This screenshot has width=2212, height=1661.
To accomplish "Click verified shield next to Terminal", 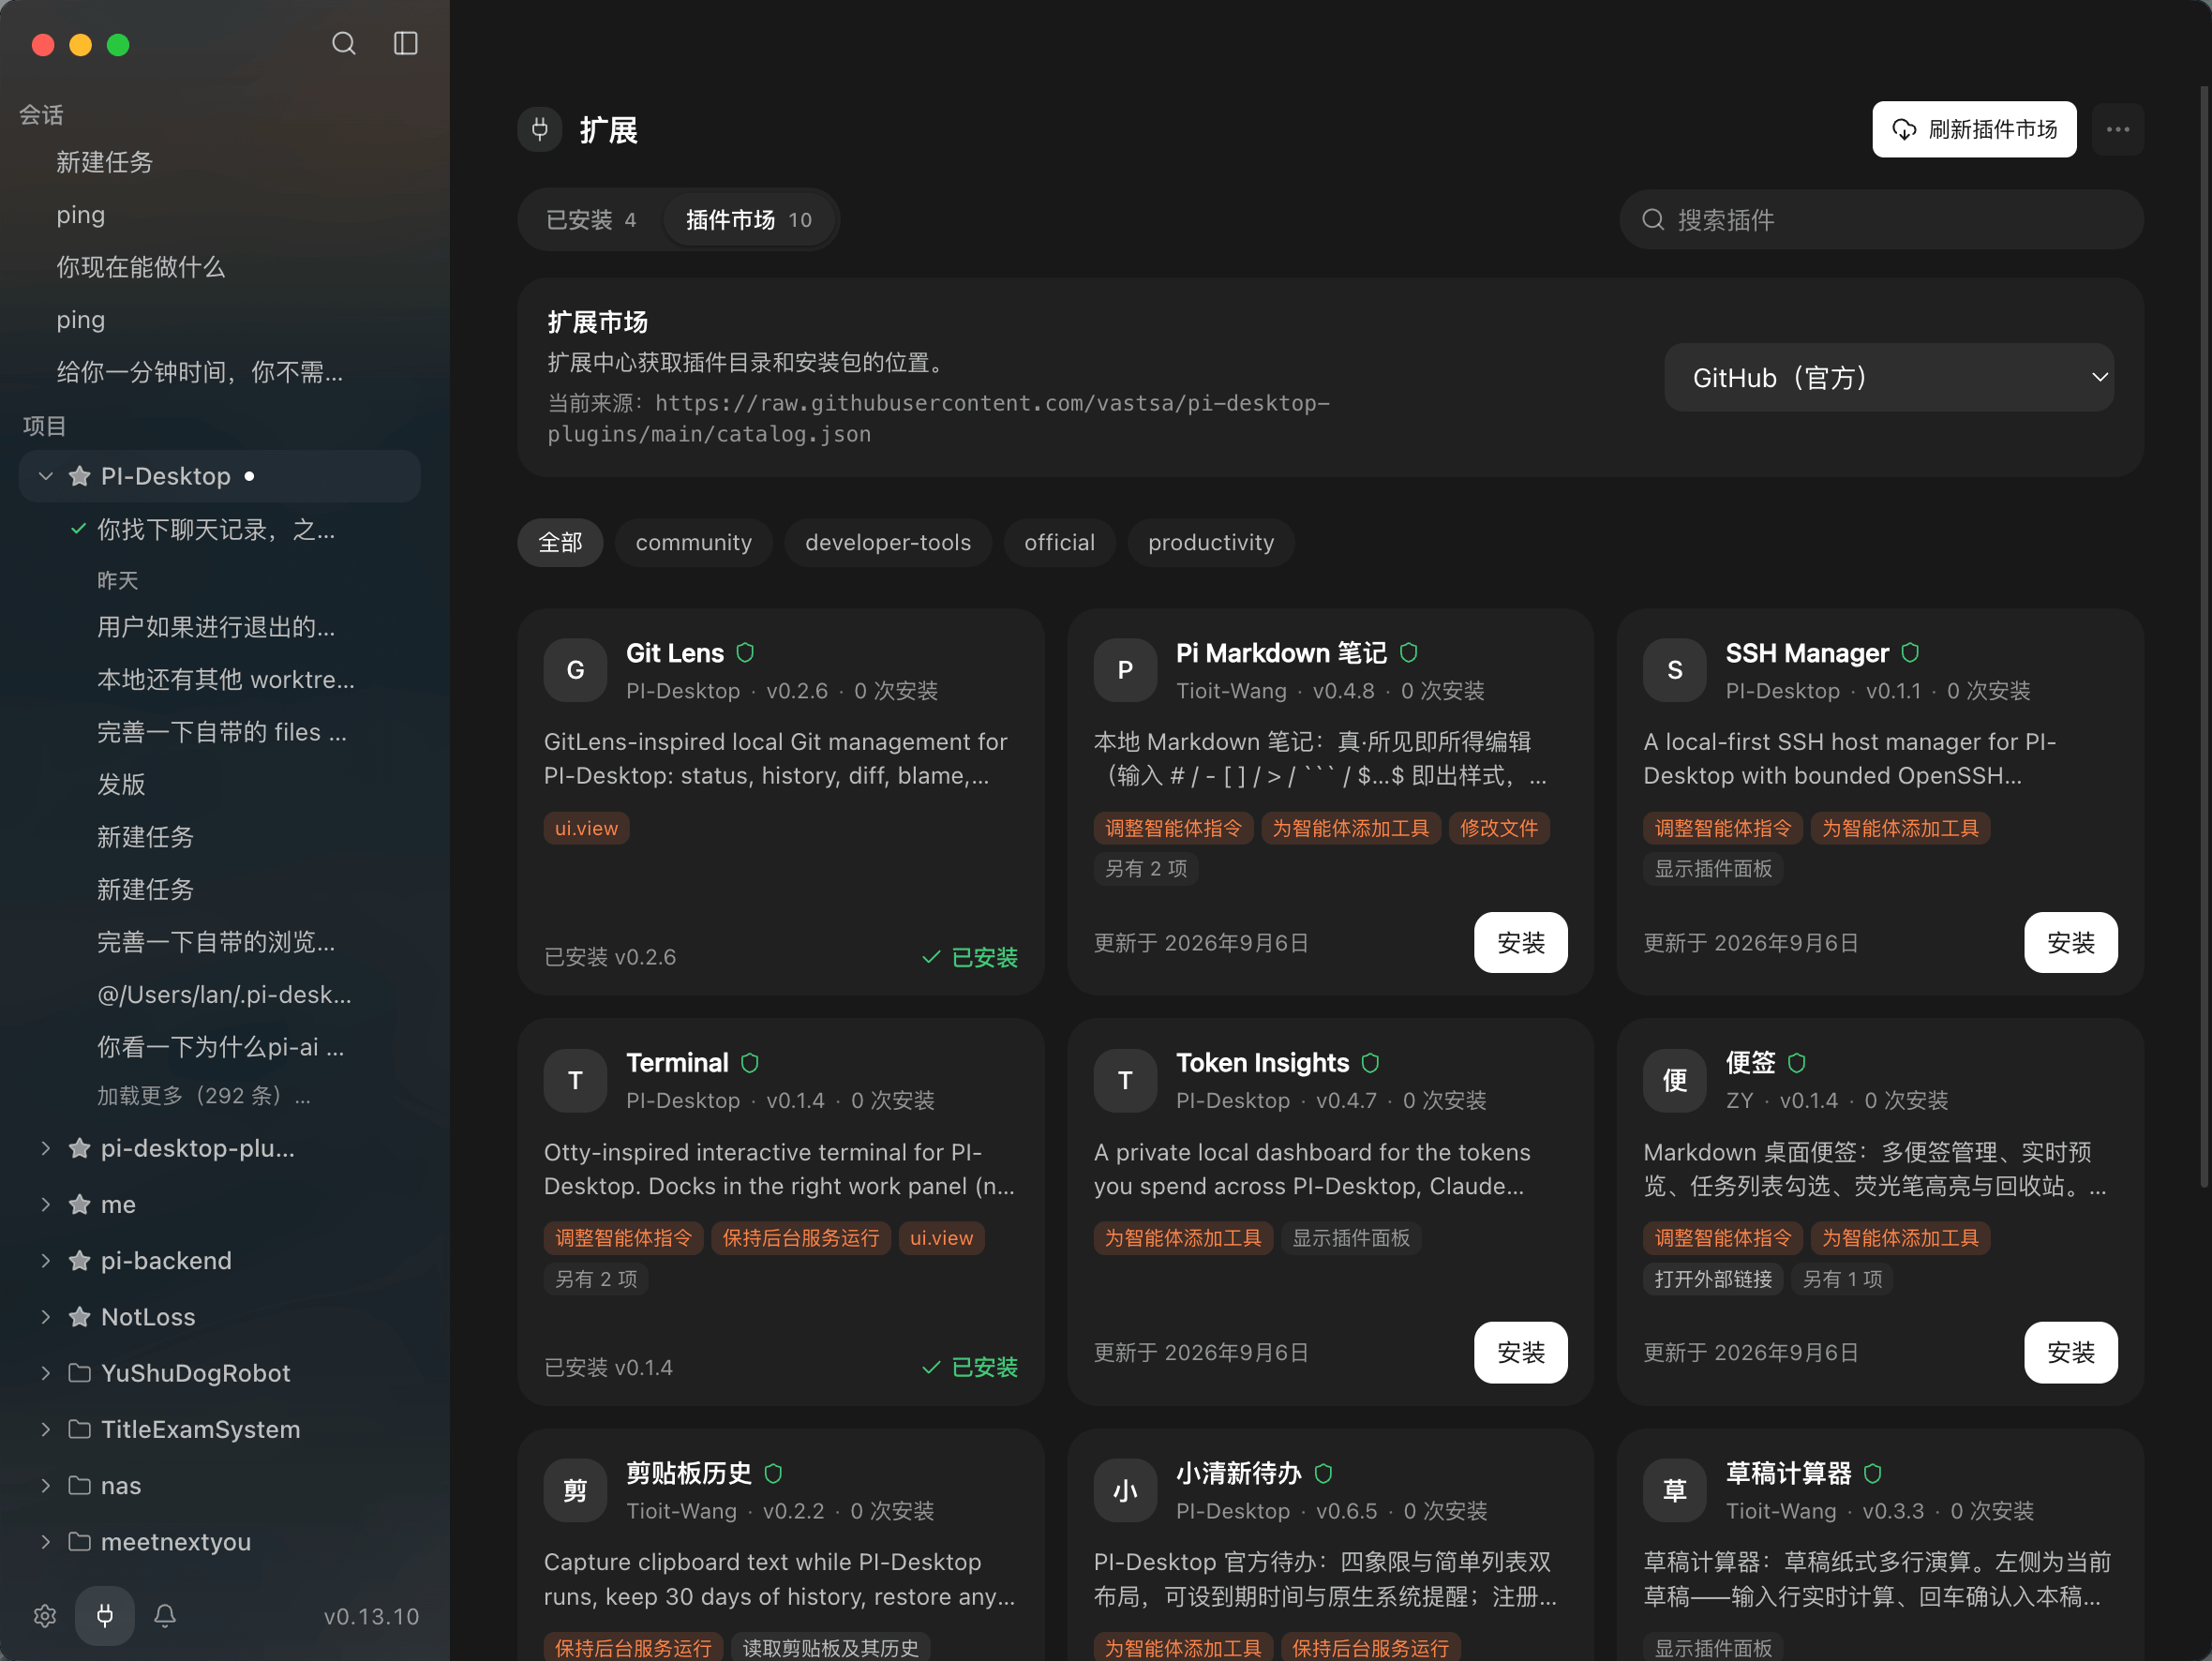I will tap(750, 1063).
